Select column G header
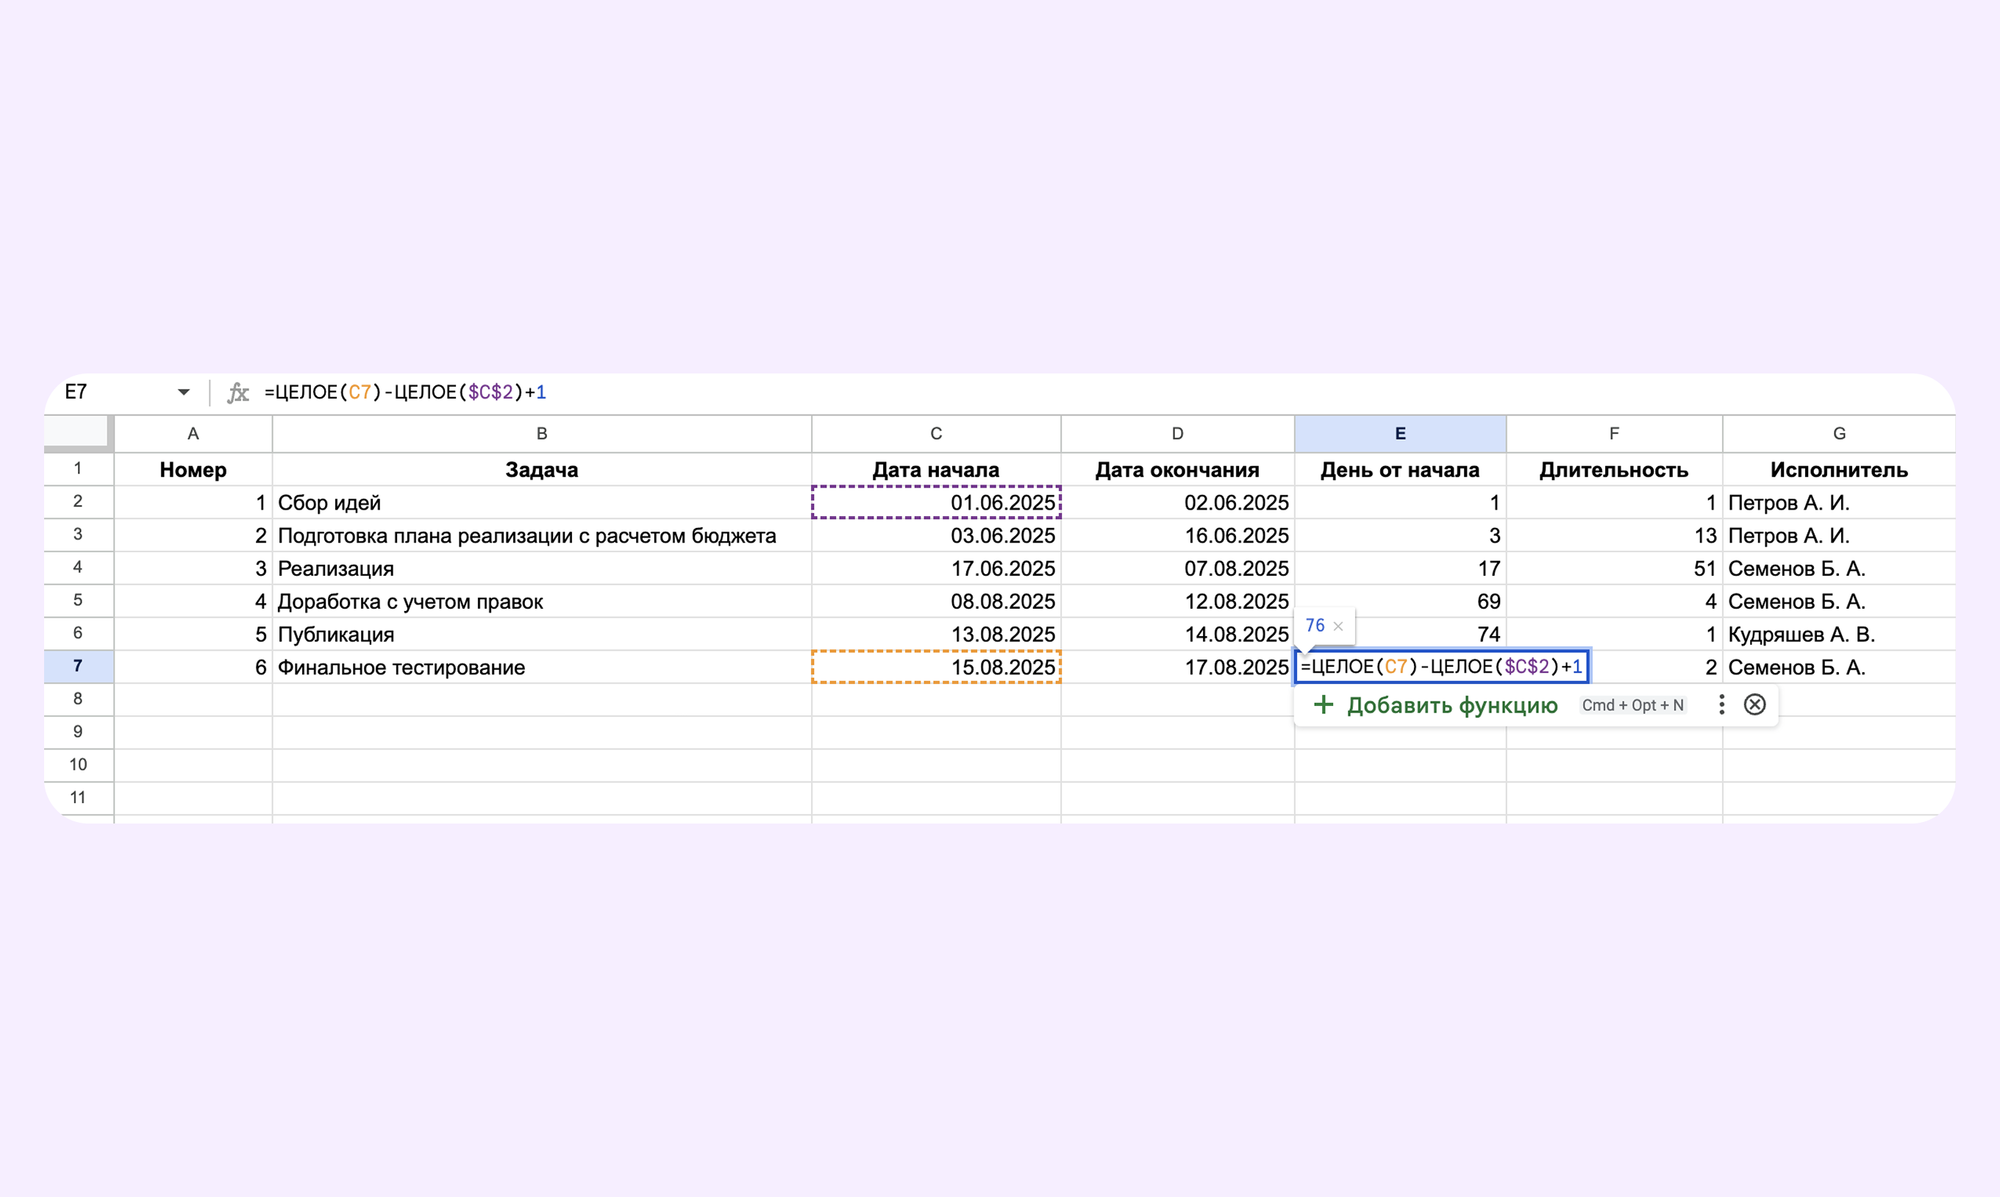2000x1197 pixels. point(1839,434)
